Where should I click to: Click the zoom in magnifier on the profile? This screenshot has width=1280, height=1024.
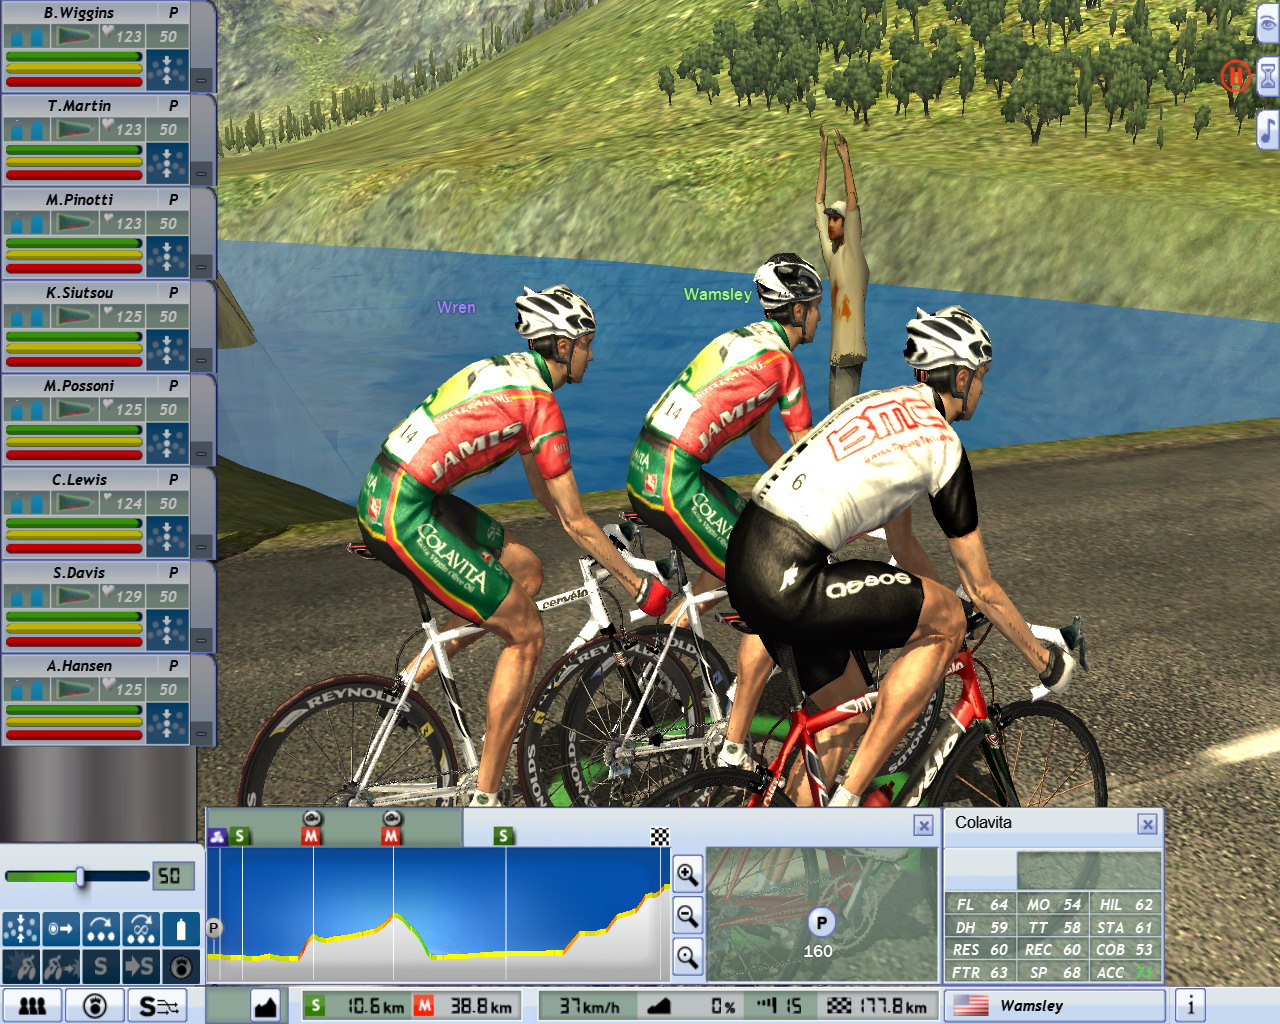click(x=687, y=874)
